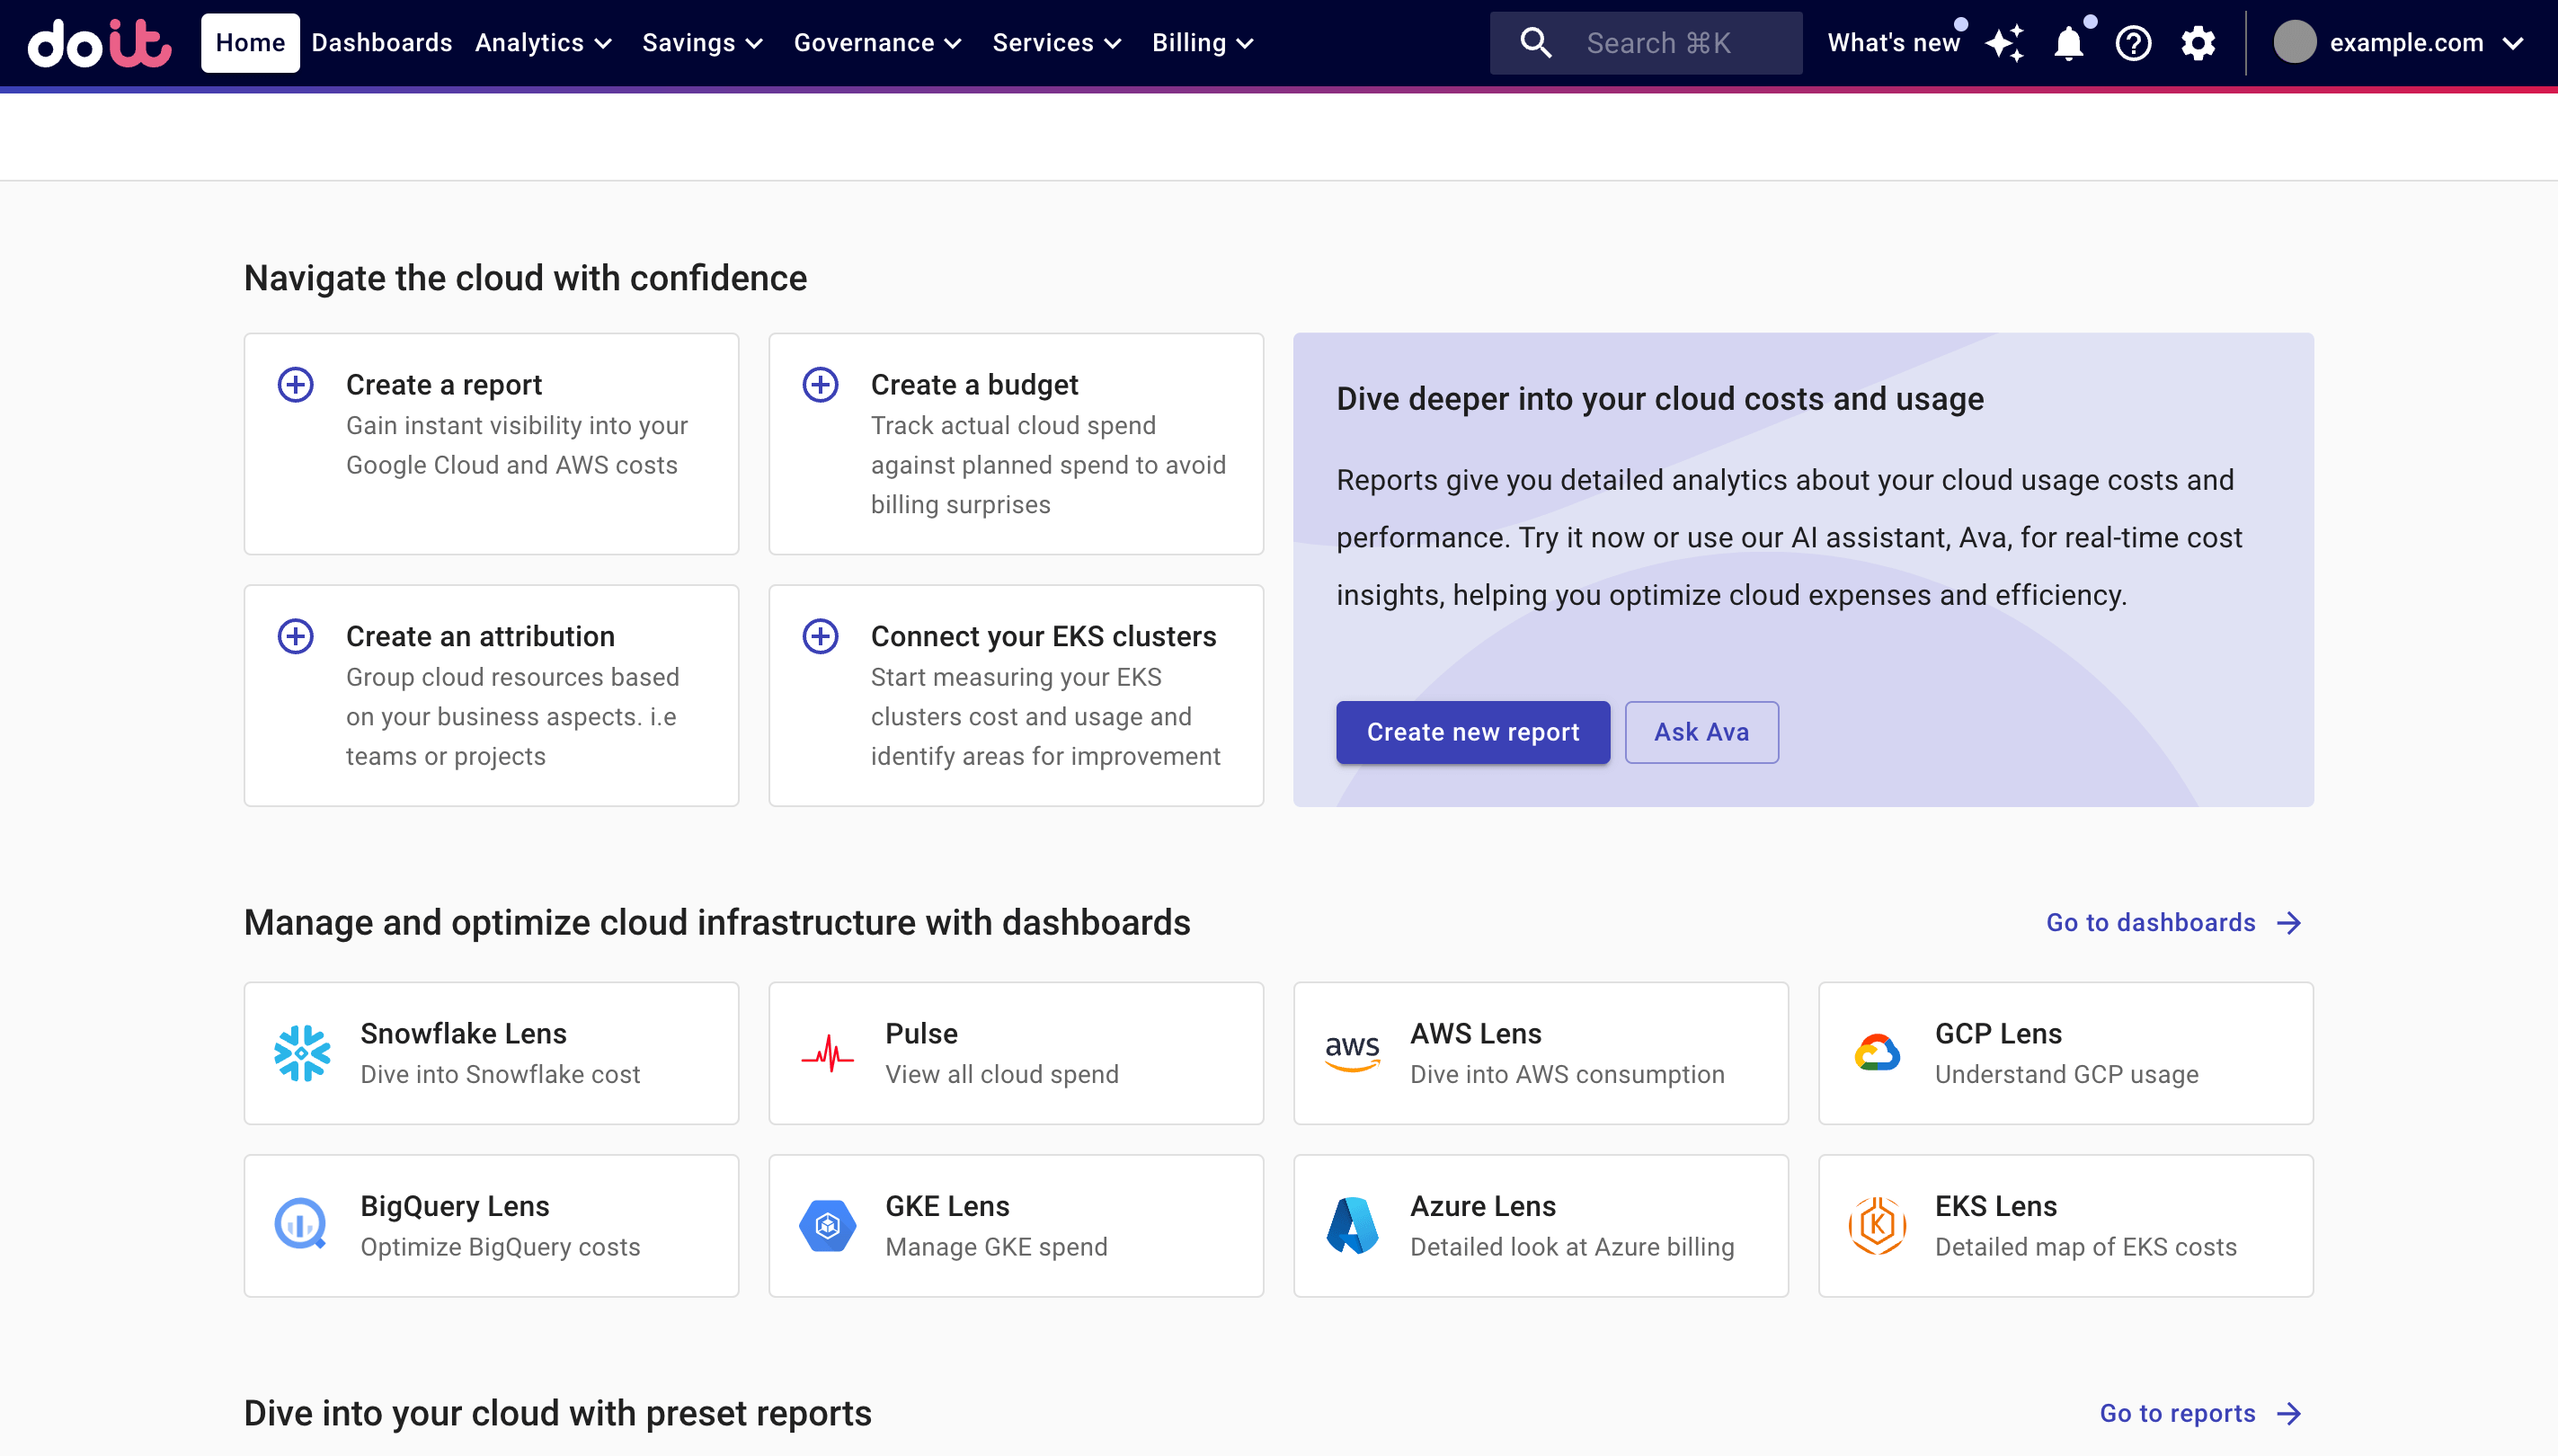Click the AWS logo icon
This screenshot has height=1456, width=2558.
coord(1352,1053)
